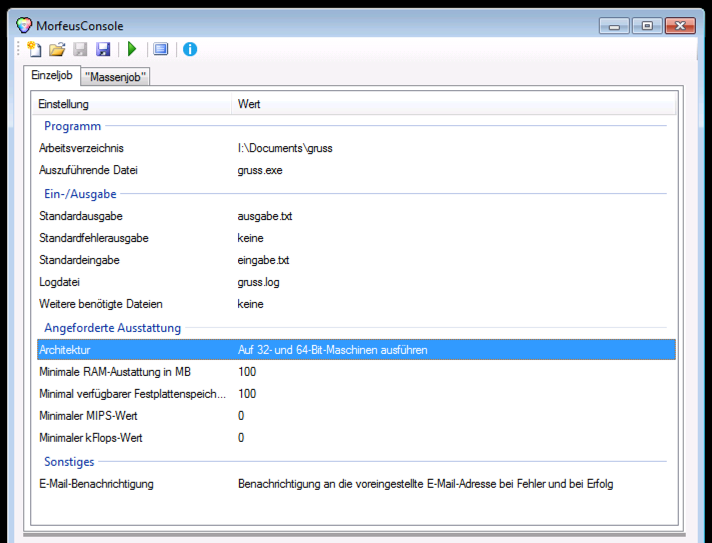Click the Arbeitsverzeichnis path value
This screenshot has height=543, width=712.
tap(284, 148)
